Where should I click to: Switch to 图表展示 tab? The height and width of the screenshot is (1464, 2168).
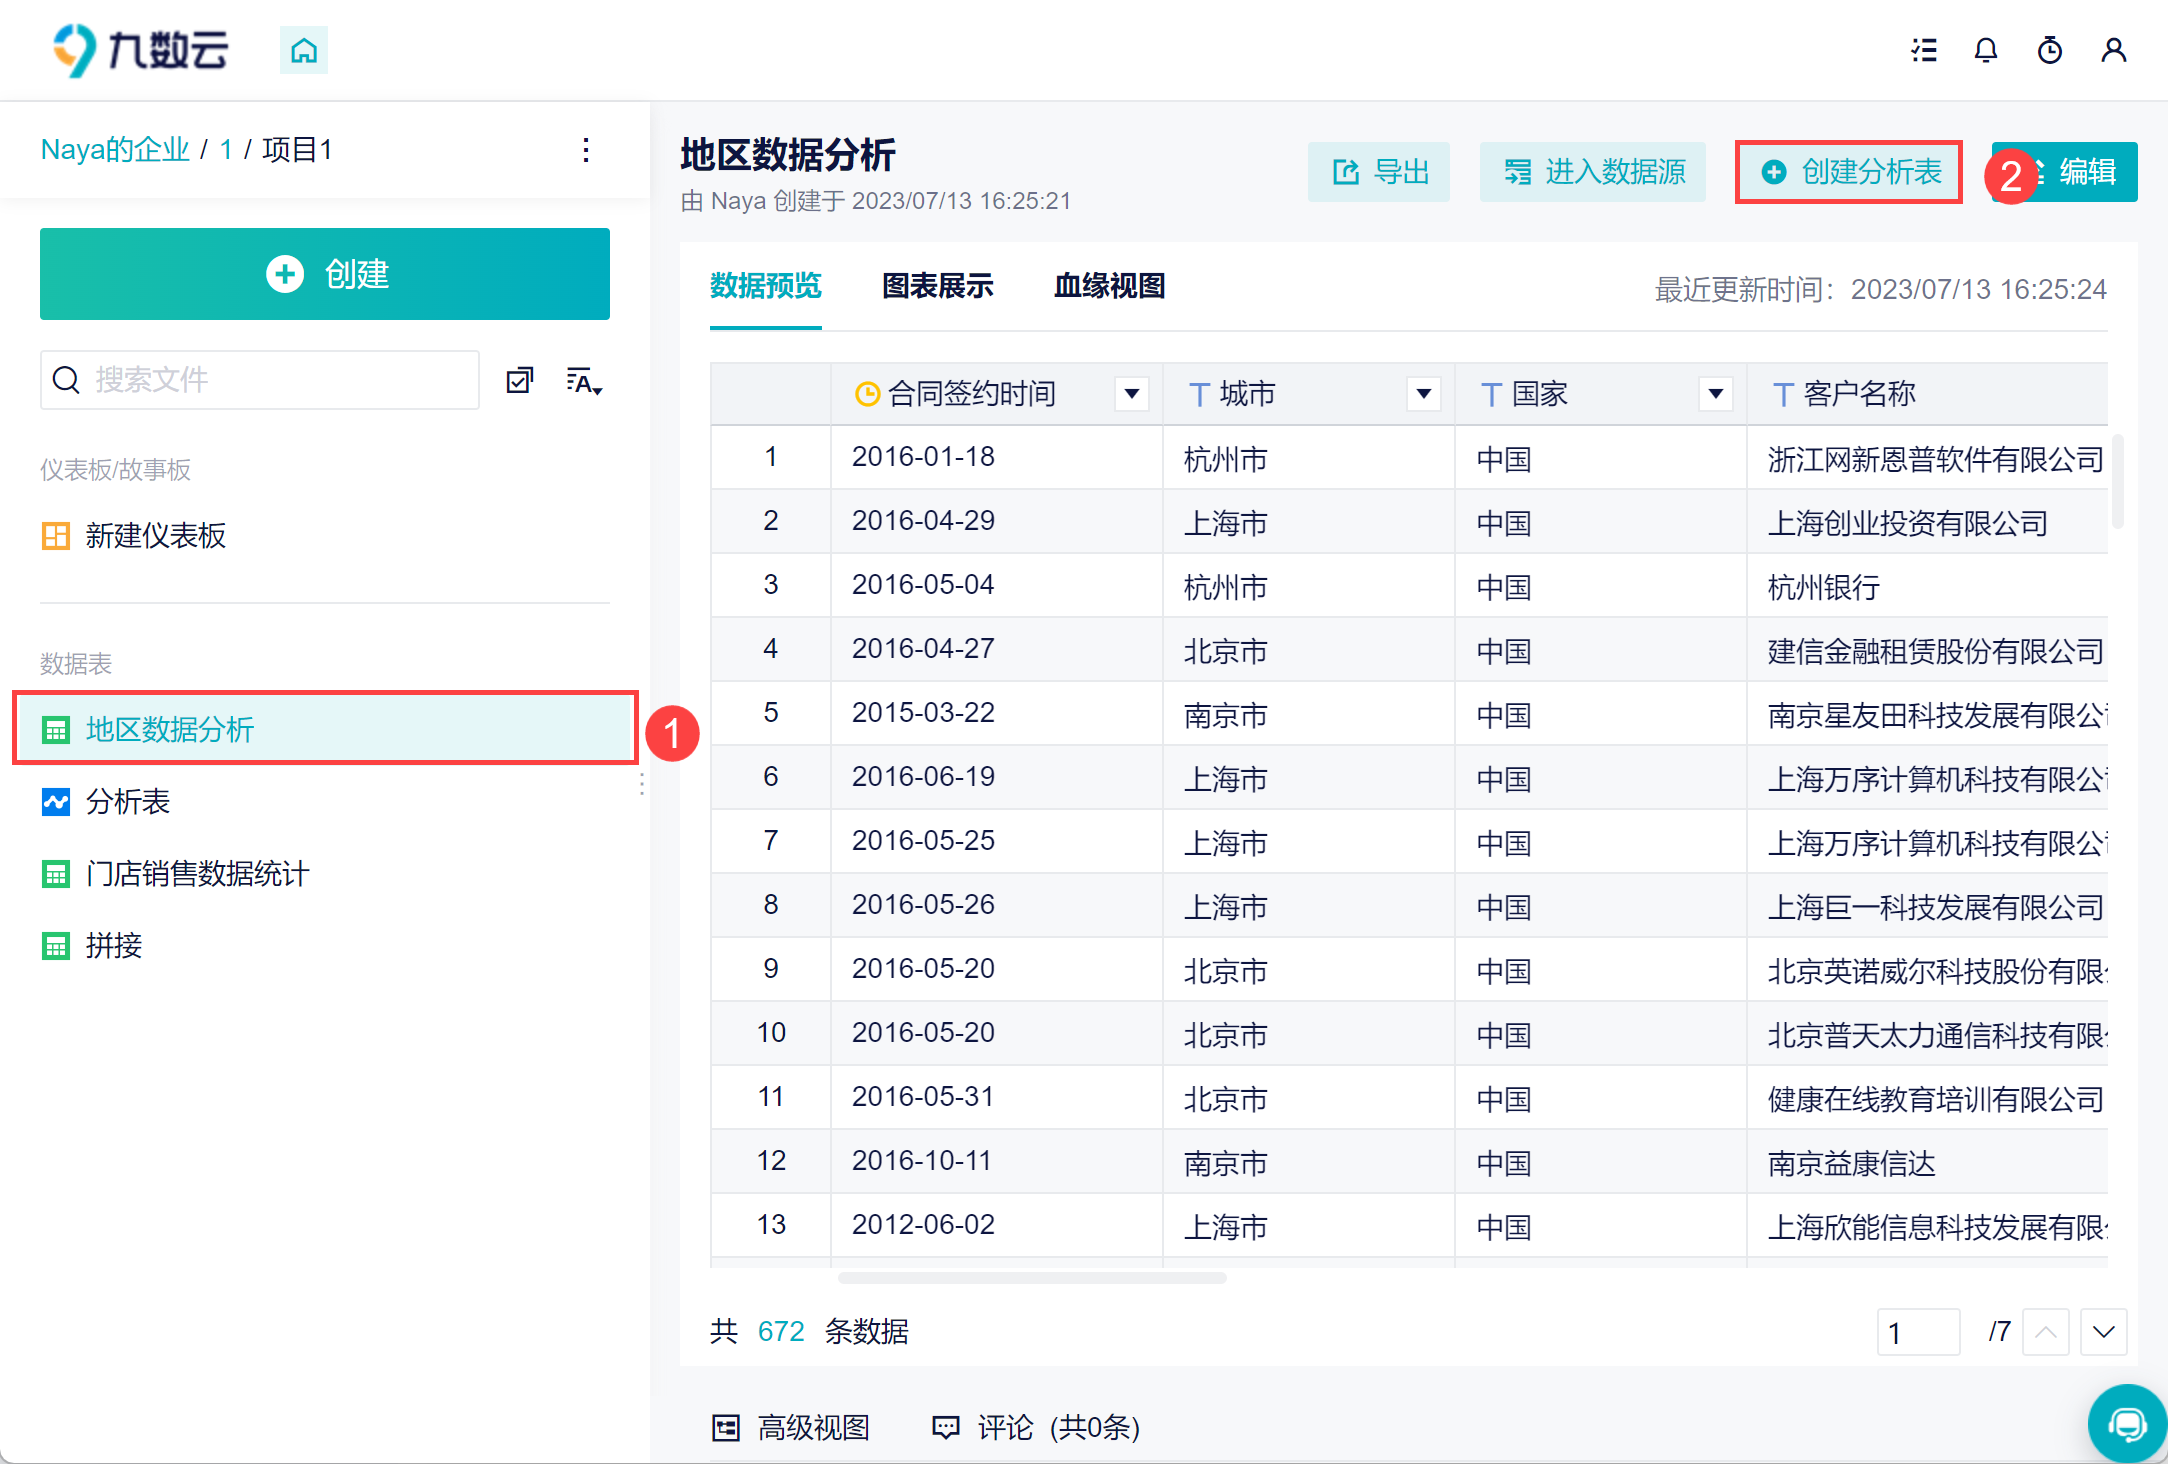point(937,287)
